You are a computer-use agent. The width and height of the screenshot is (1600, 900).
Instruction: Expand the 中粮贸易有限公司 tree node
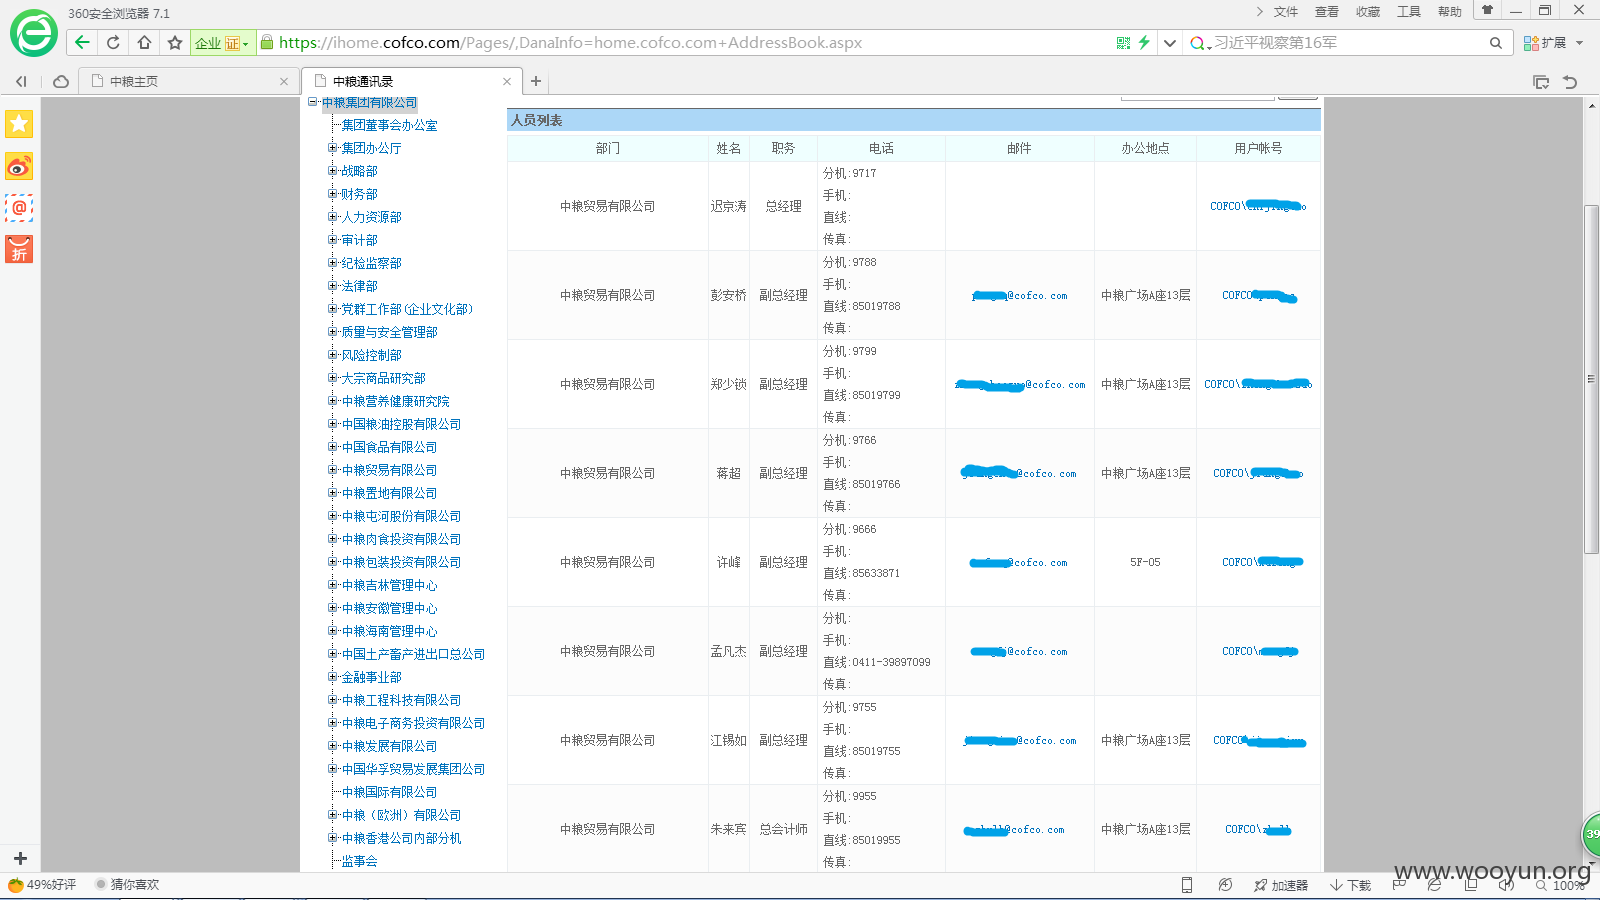click(333, 470)
